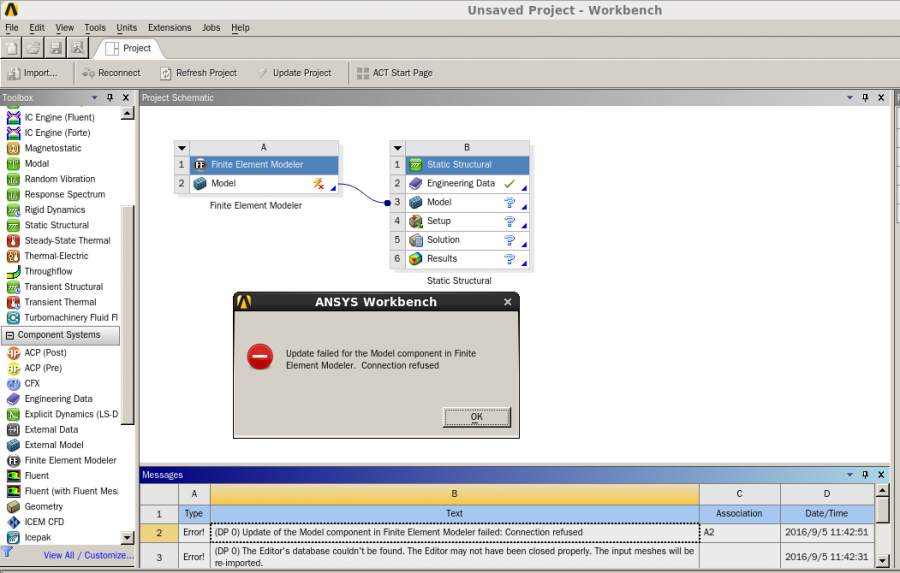This screenshot has height=573, width=900.
Task: Click the Toolbox filter funnel icon
Action: [7, 552]
